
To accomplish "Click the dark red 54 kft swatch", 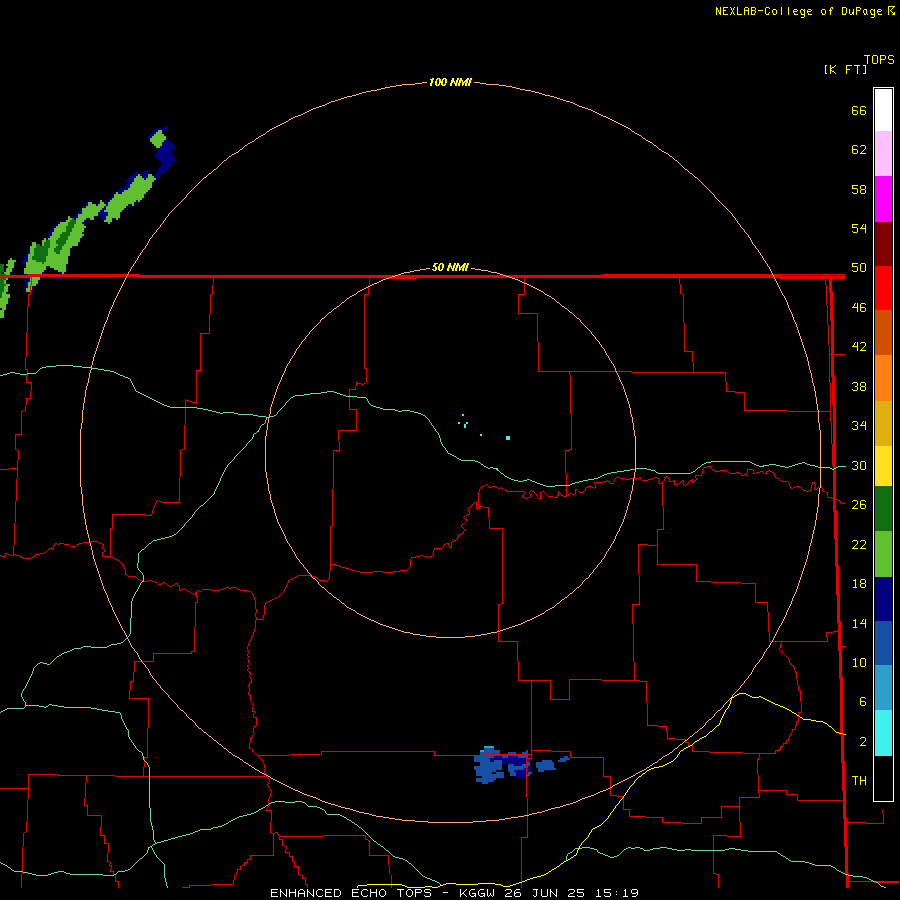I will coord(883,244).
